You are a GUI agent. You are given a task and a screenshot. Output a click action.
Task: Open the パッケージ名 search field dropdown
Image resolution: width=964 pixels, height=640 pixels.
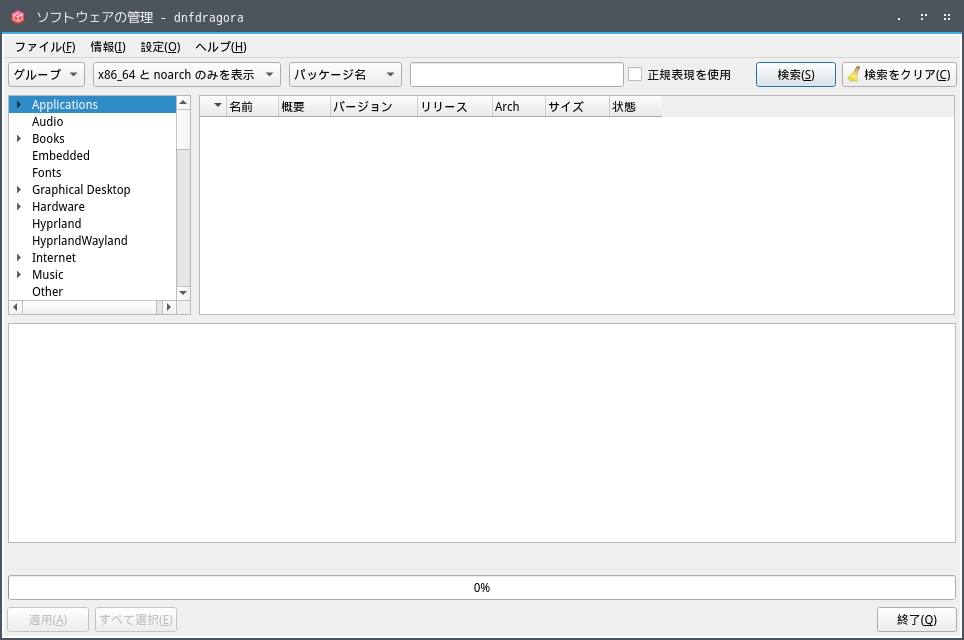pos(346,74)
